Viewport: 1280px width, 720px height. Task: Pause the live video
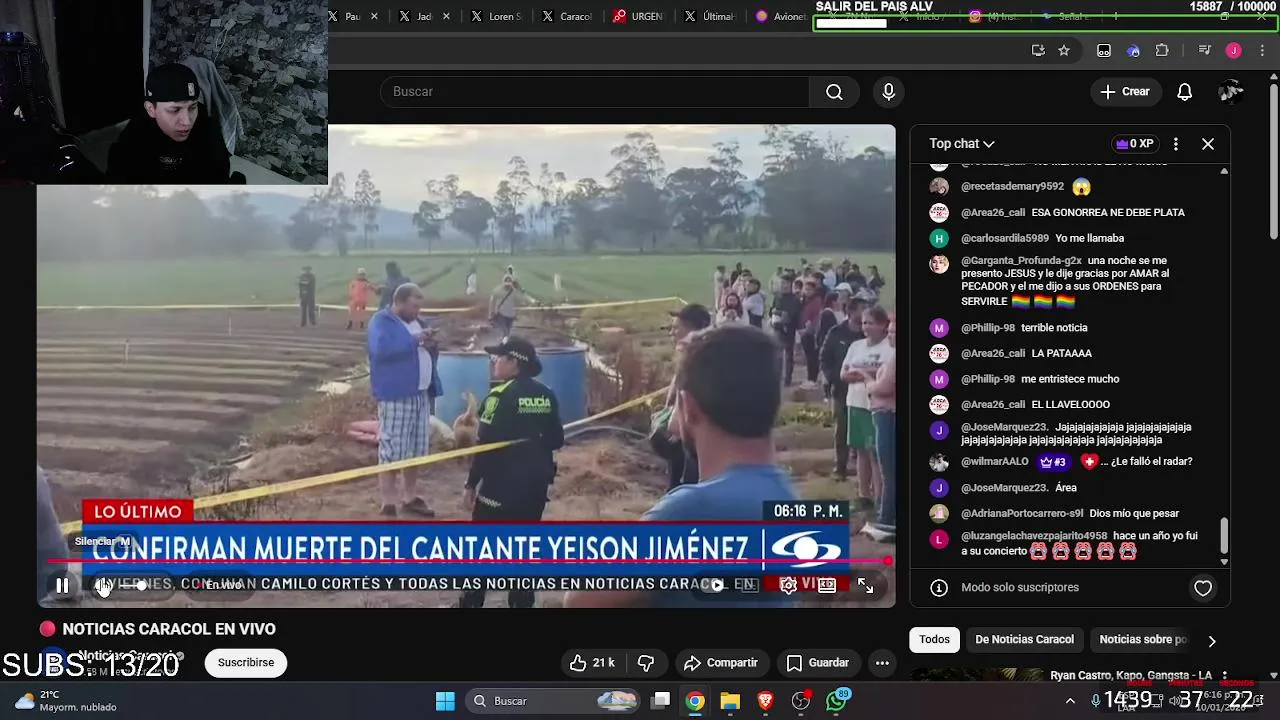pyautogui.click(x=62, y=586)
